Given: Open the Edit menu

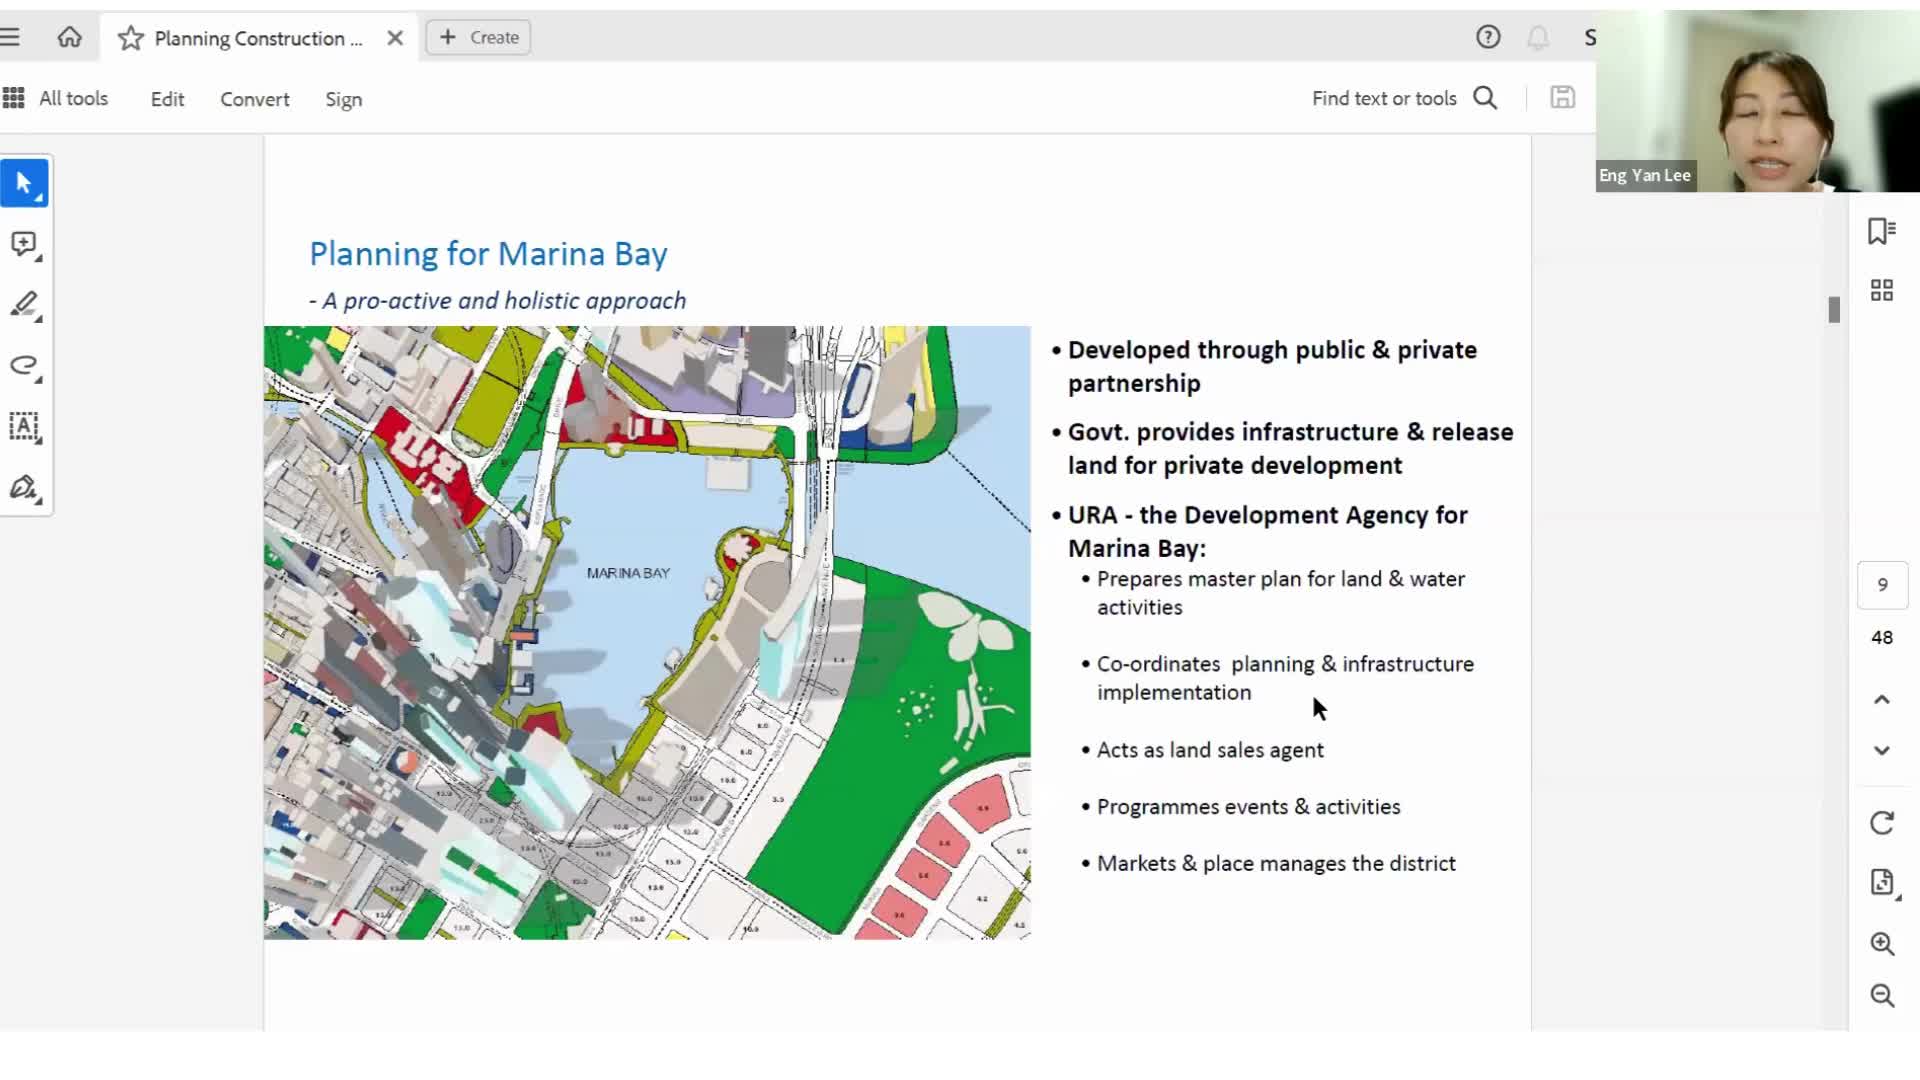Looking at the screenshot, I should [167, 99].
